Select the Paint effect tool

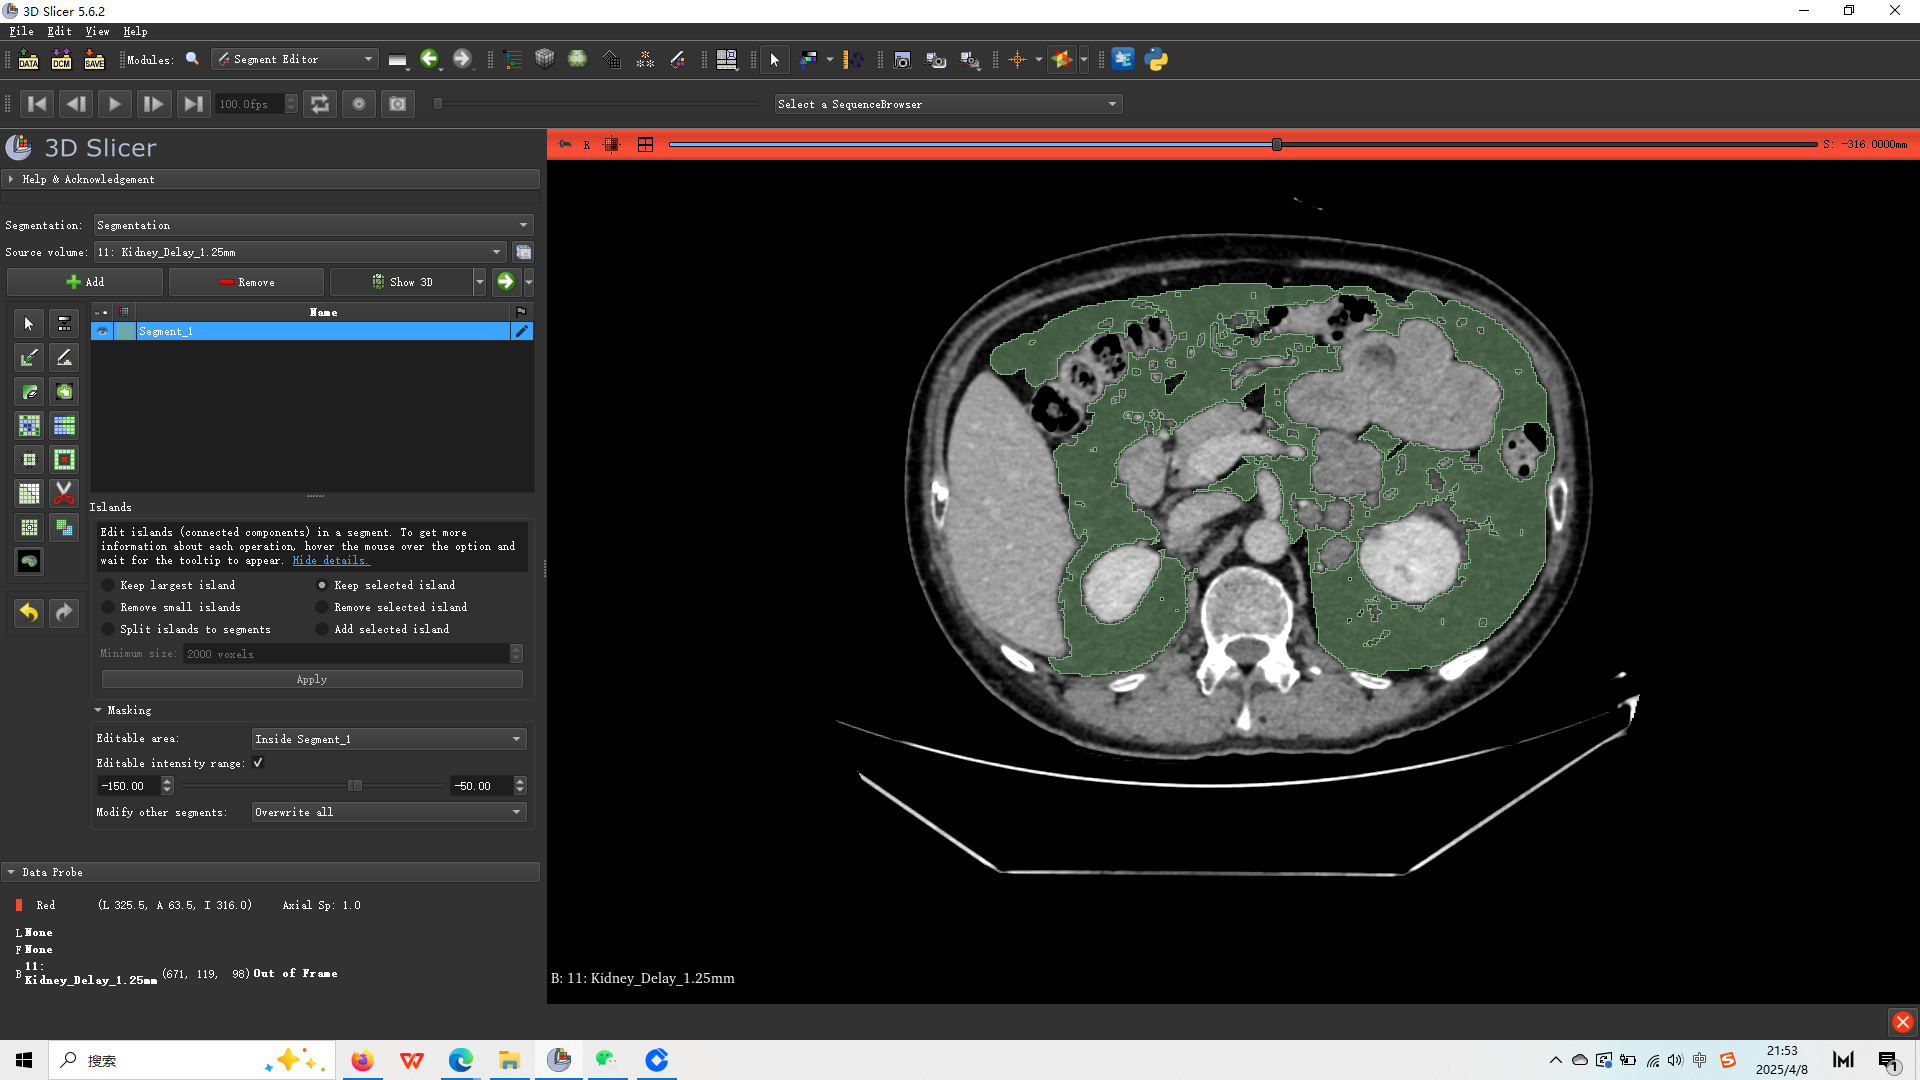[29, 357]
